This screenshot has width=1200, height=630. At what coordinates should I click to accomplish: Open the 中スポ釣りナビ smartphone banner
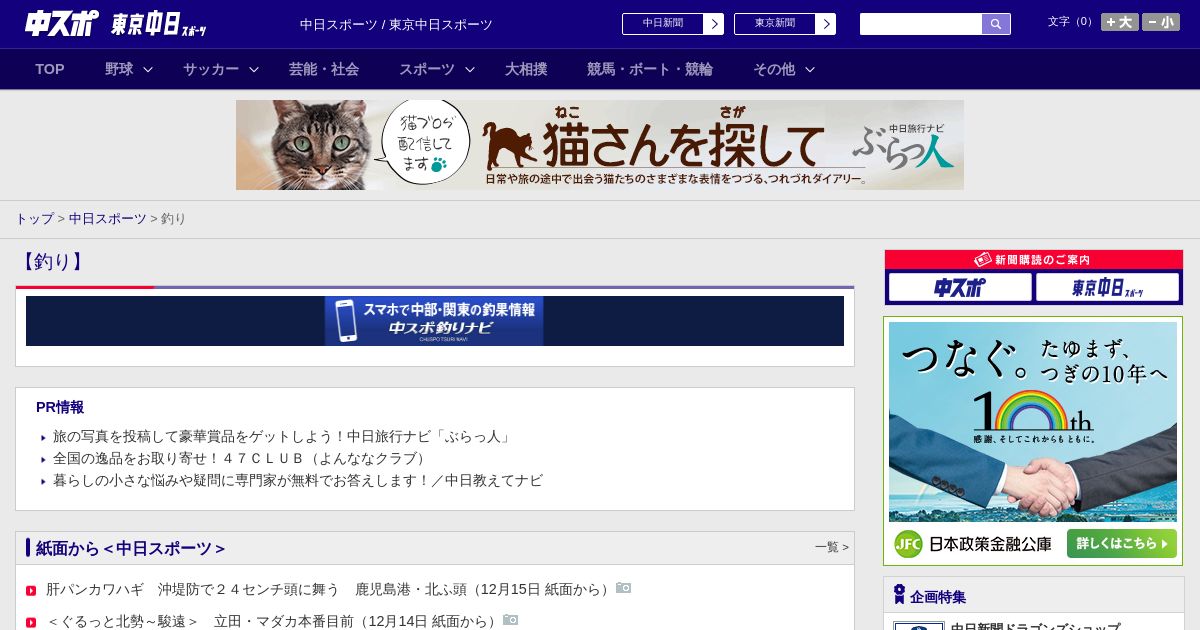pos(434,321)
